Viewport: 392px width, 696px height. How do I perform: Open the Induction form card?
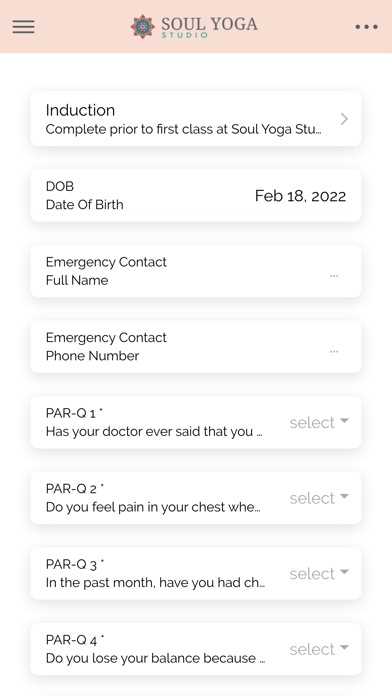pos(196,119)
